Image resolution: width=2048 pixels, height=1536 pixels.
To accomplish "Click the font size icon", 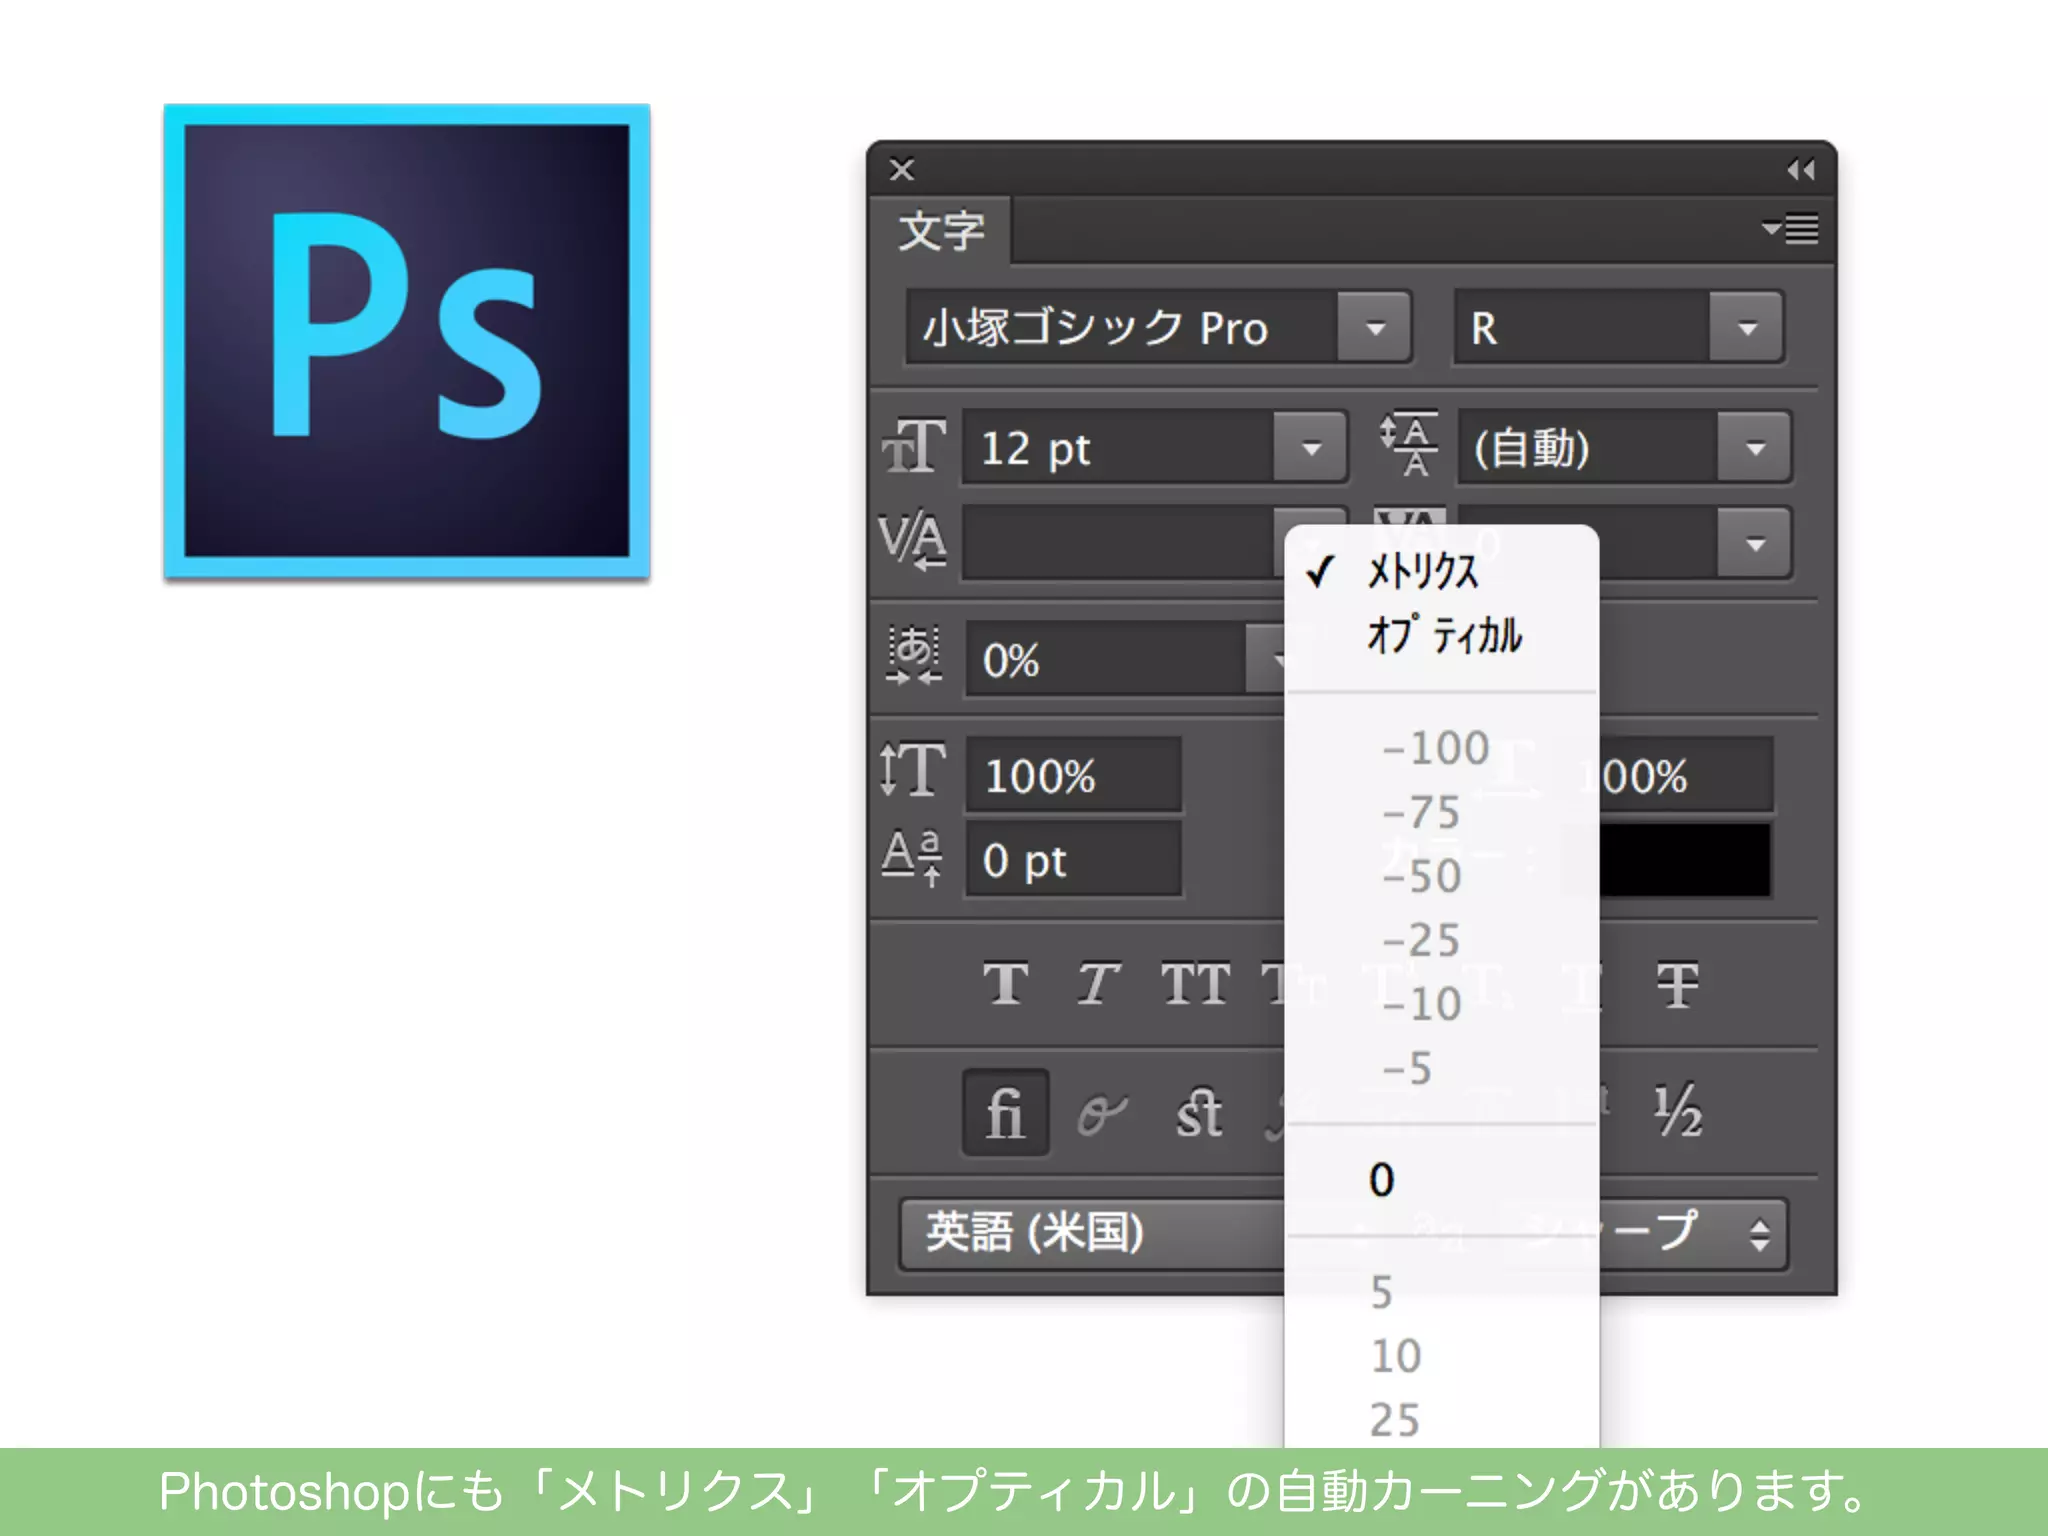I will click(x=913, y=446).
